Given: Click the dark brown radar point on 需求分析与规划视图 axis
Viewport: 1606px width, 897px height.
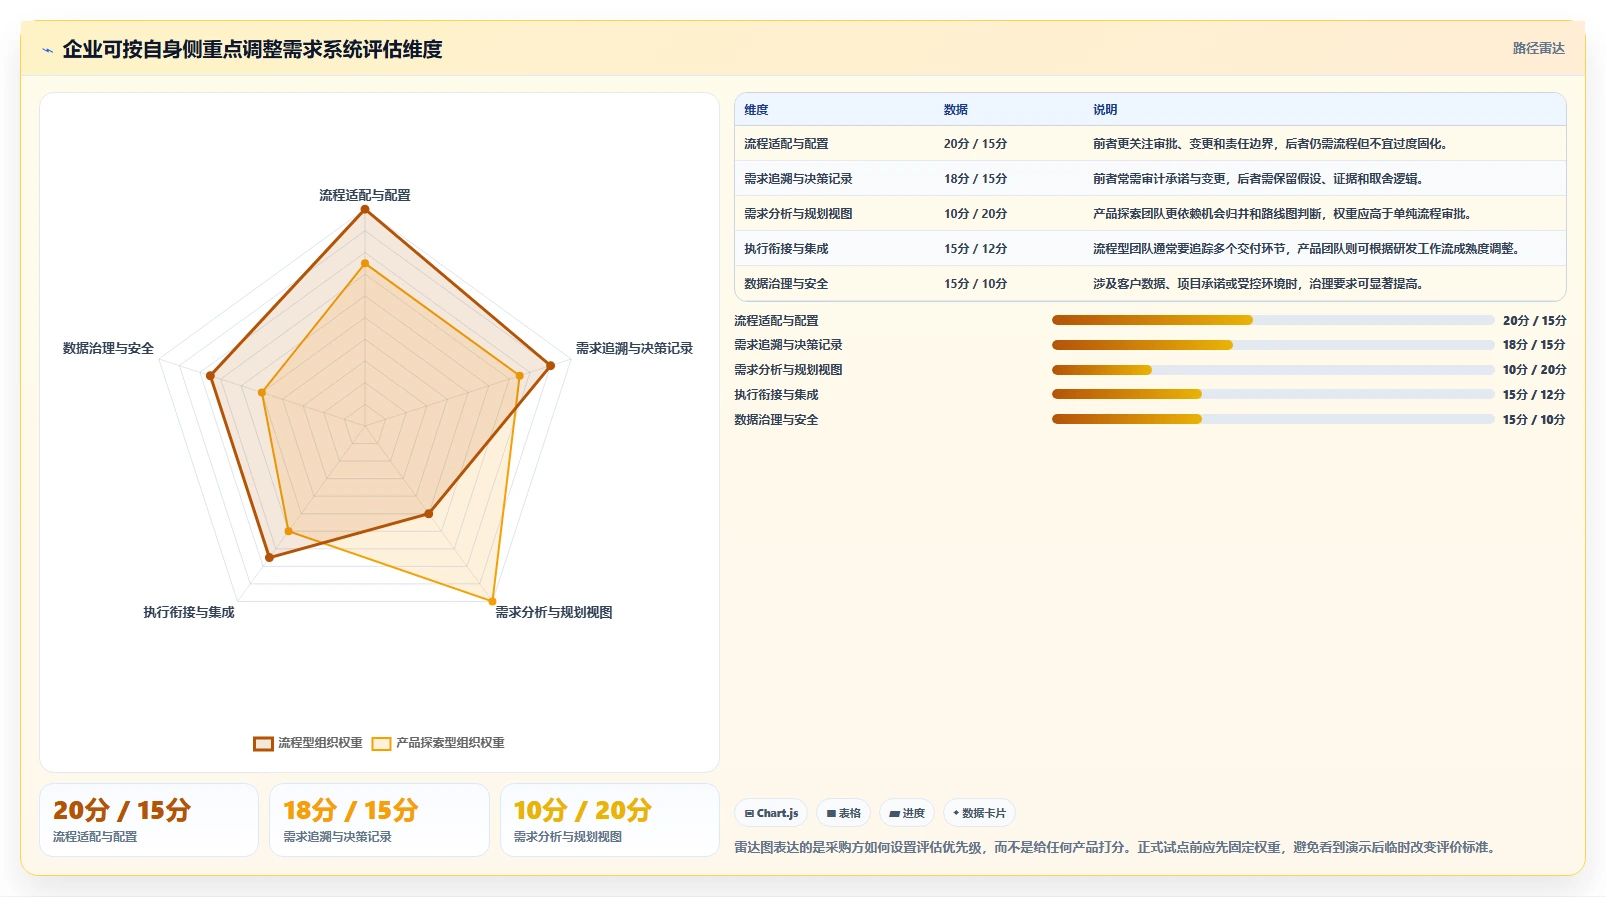Looking at the screenshot, I should [429, 514].
